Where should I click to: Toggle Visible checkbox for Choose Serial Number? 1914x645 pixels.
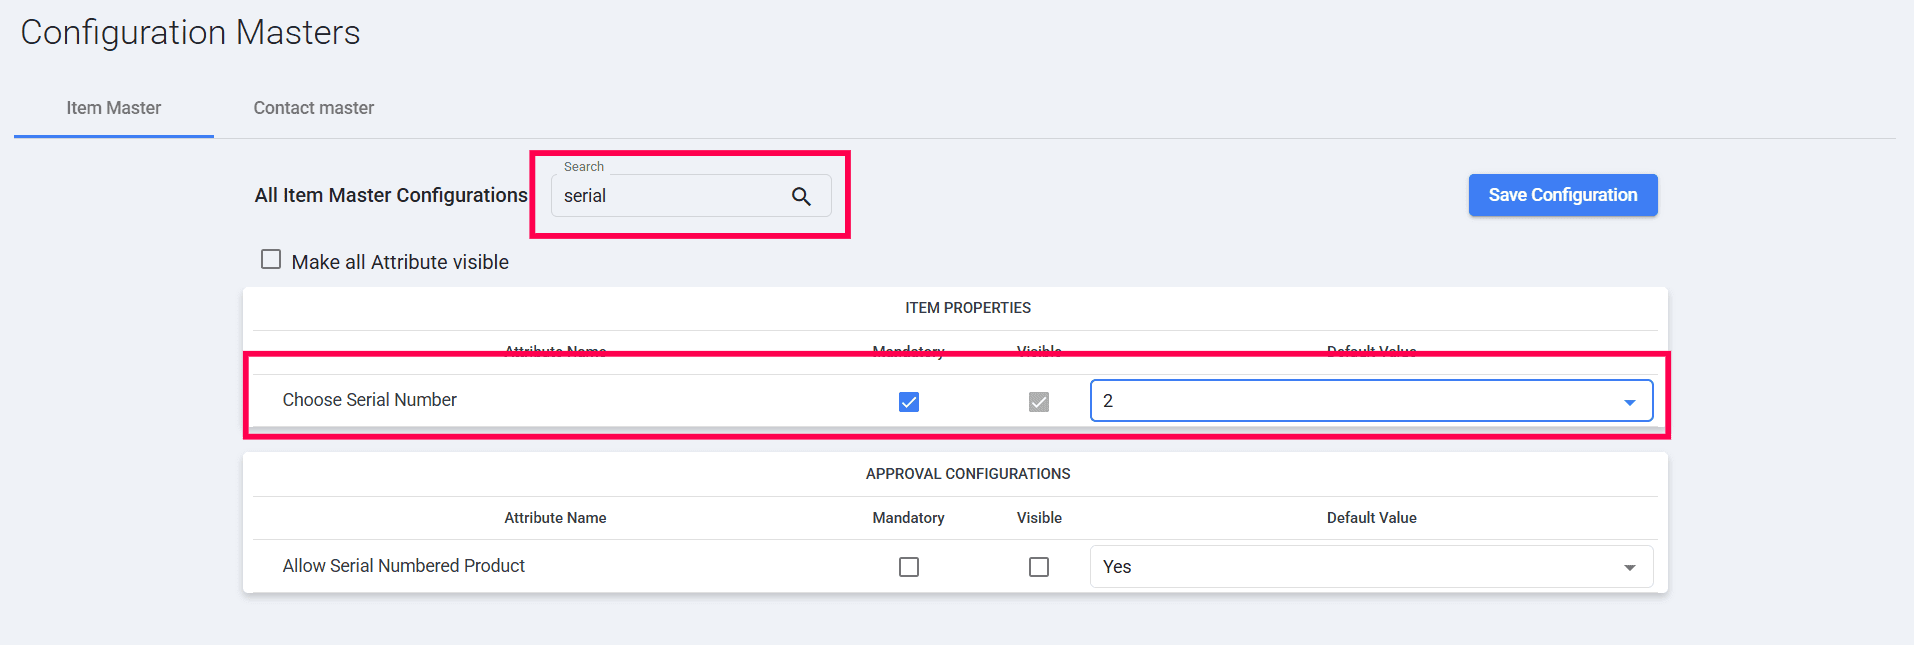[x=1039, y=402]
